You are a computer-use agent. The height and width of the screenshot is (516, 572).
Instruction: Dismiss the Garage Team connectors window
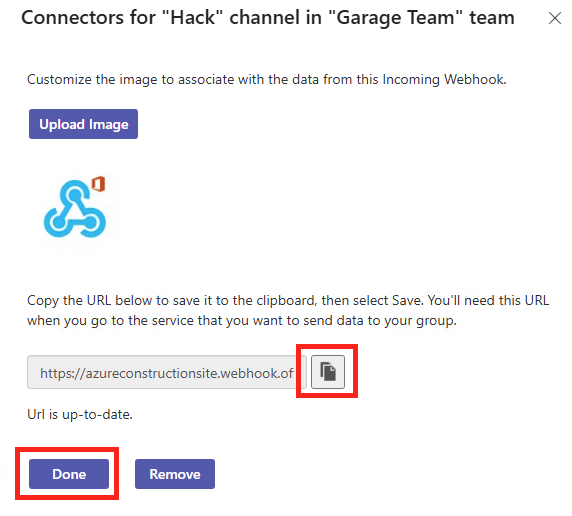(554, 18)
